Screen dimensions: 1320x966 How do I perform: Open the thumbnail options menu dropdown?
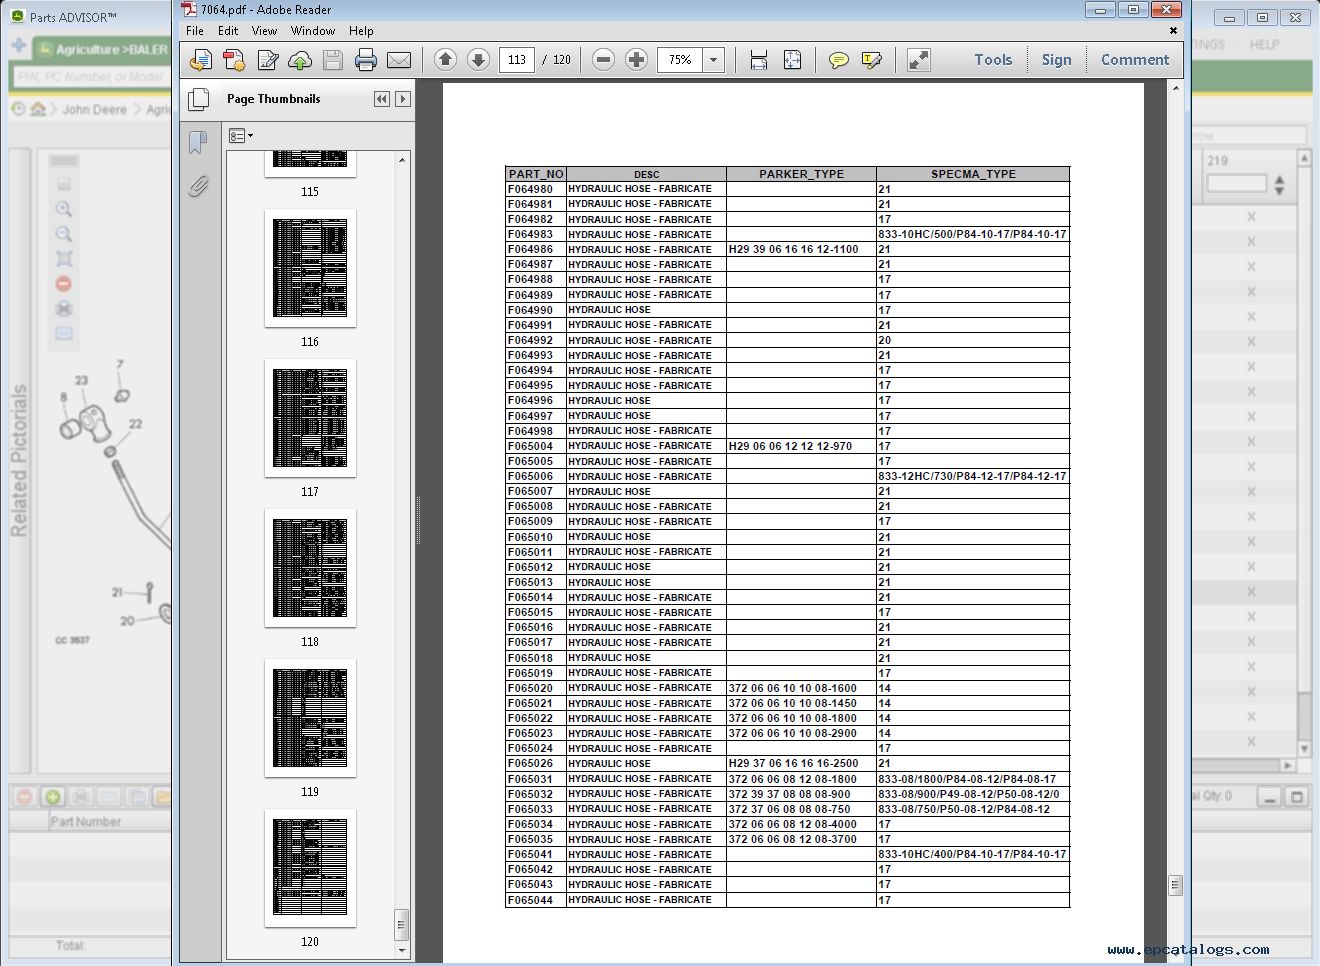tap(240, 135)
